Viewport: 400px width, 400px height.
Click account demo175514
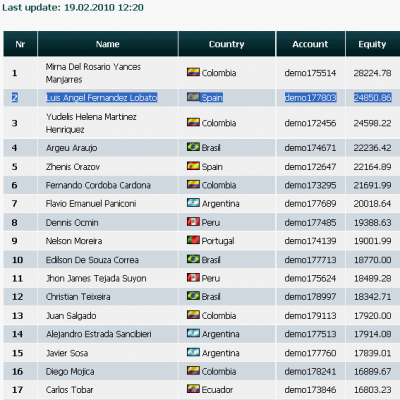pyautogui.click(x=310, y=73)
